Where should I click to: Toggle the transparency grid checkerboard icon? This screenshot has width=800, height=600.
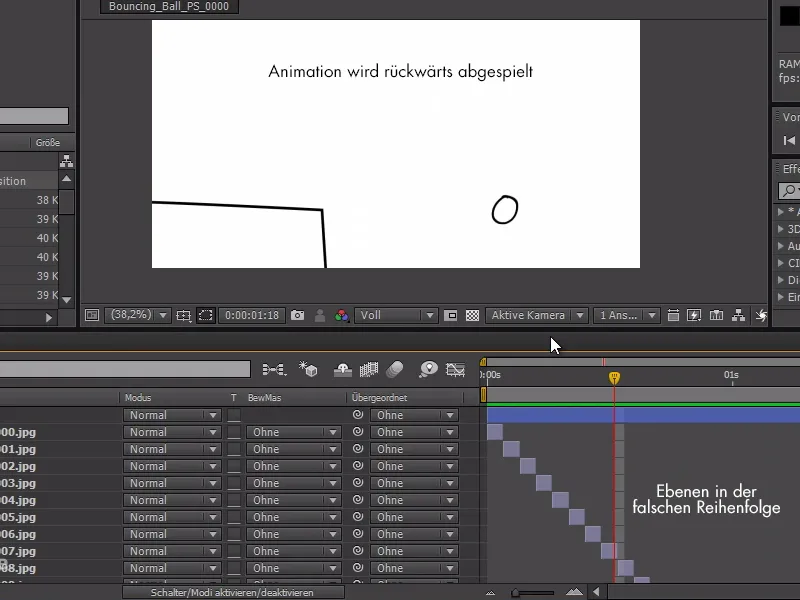click(x=472, y=315)
